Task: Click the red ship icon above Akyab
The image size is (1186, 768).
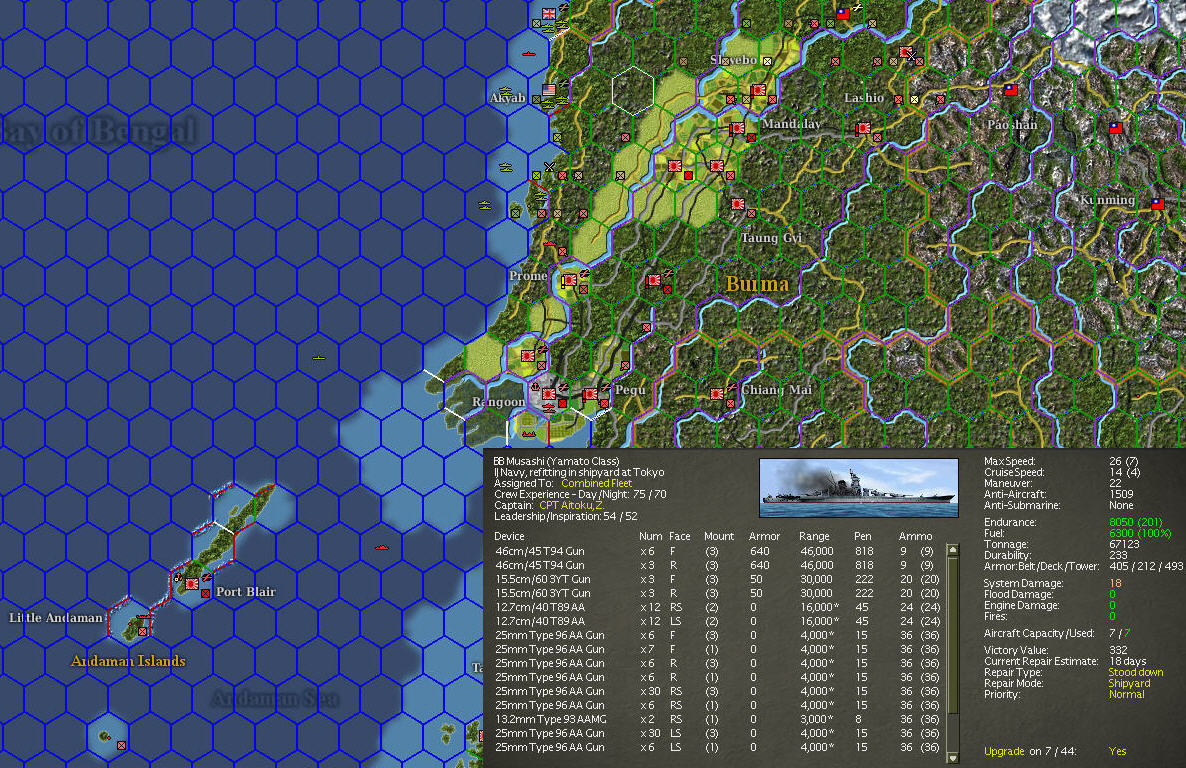Action: tap(528, 54)
